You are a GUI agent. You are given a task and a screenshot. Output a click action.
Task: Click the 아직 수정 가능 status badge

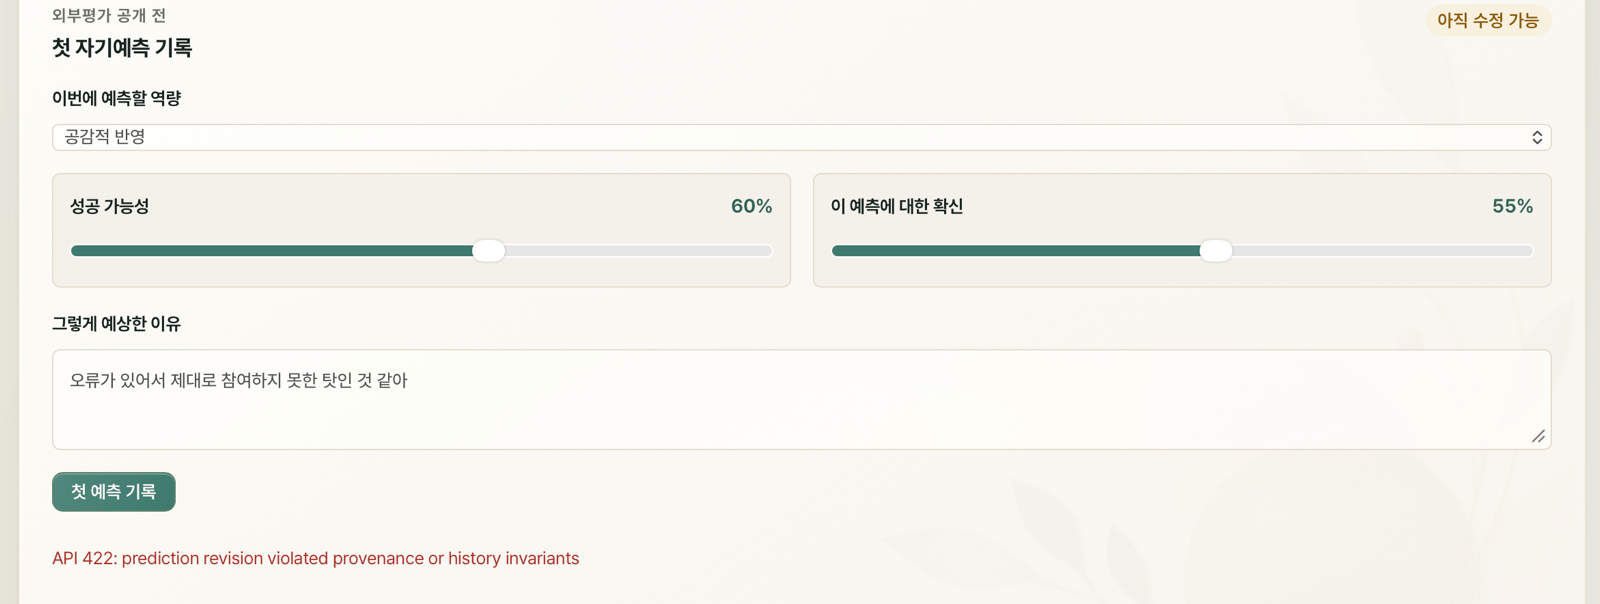(x=1488, y=20)
